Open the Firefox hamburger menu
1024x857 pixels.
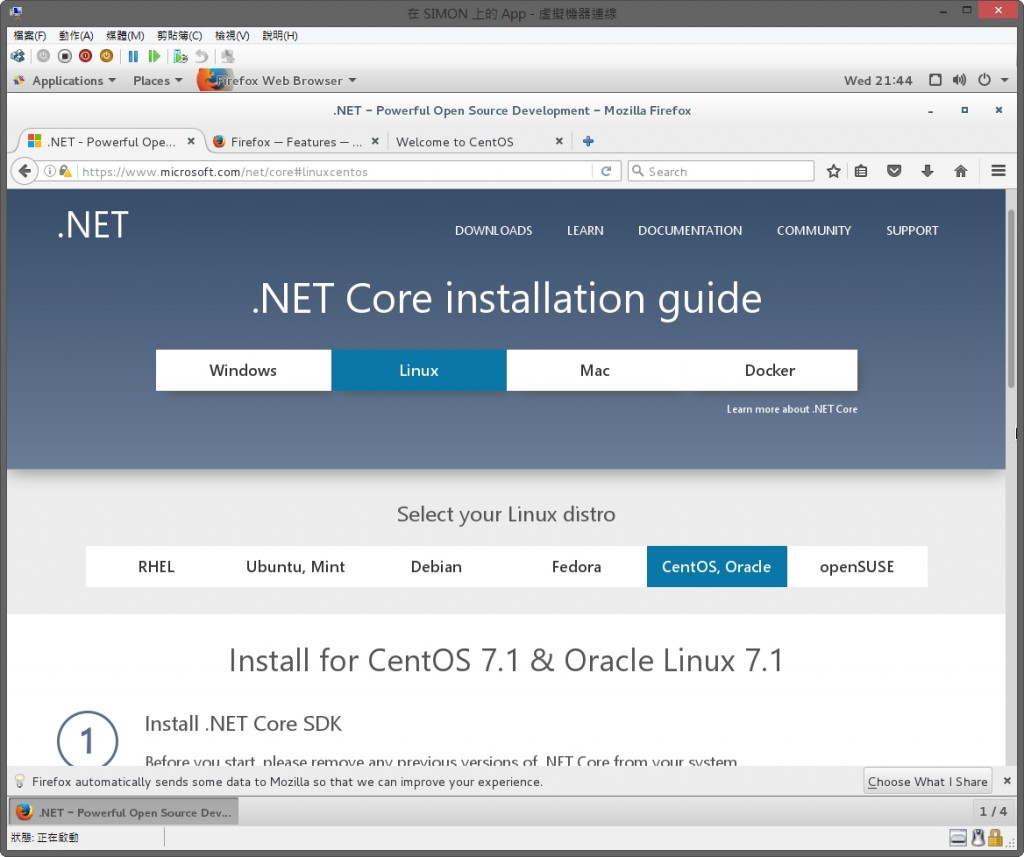998,171
